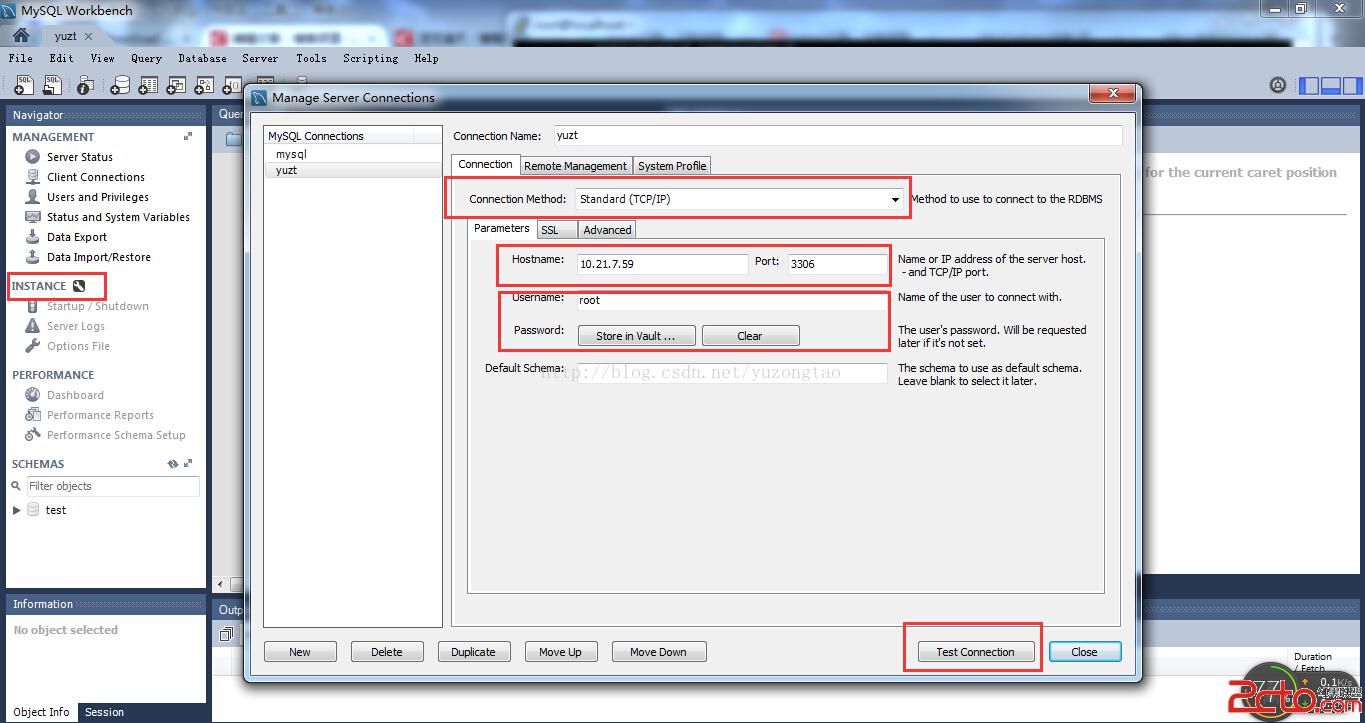Create a new SQL tab for queries
Viewport: 1365px width, 723px height.
[x=24, y=86]
